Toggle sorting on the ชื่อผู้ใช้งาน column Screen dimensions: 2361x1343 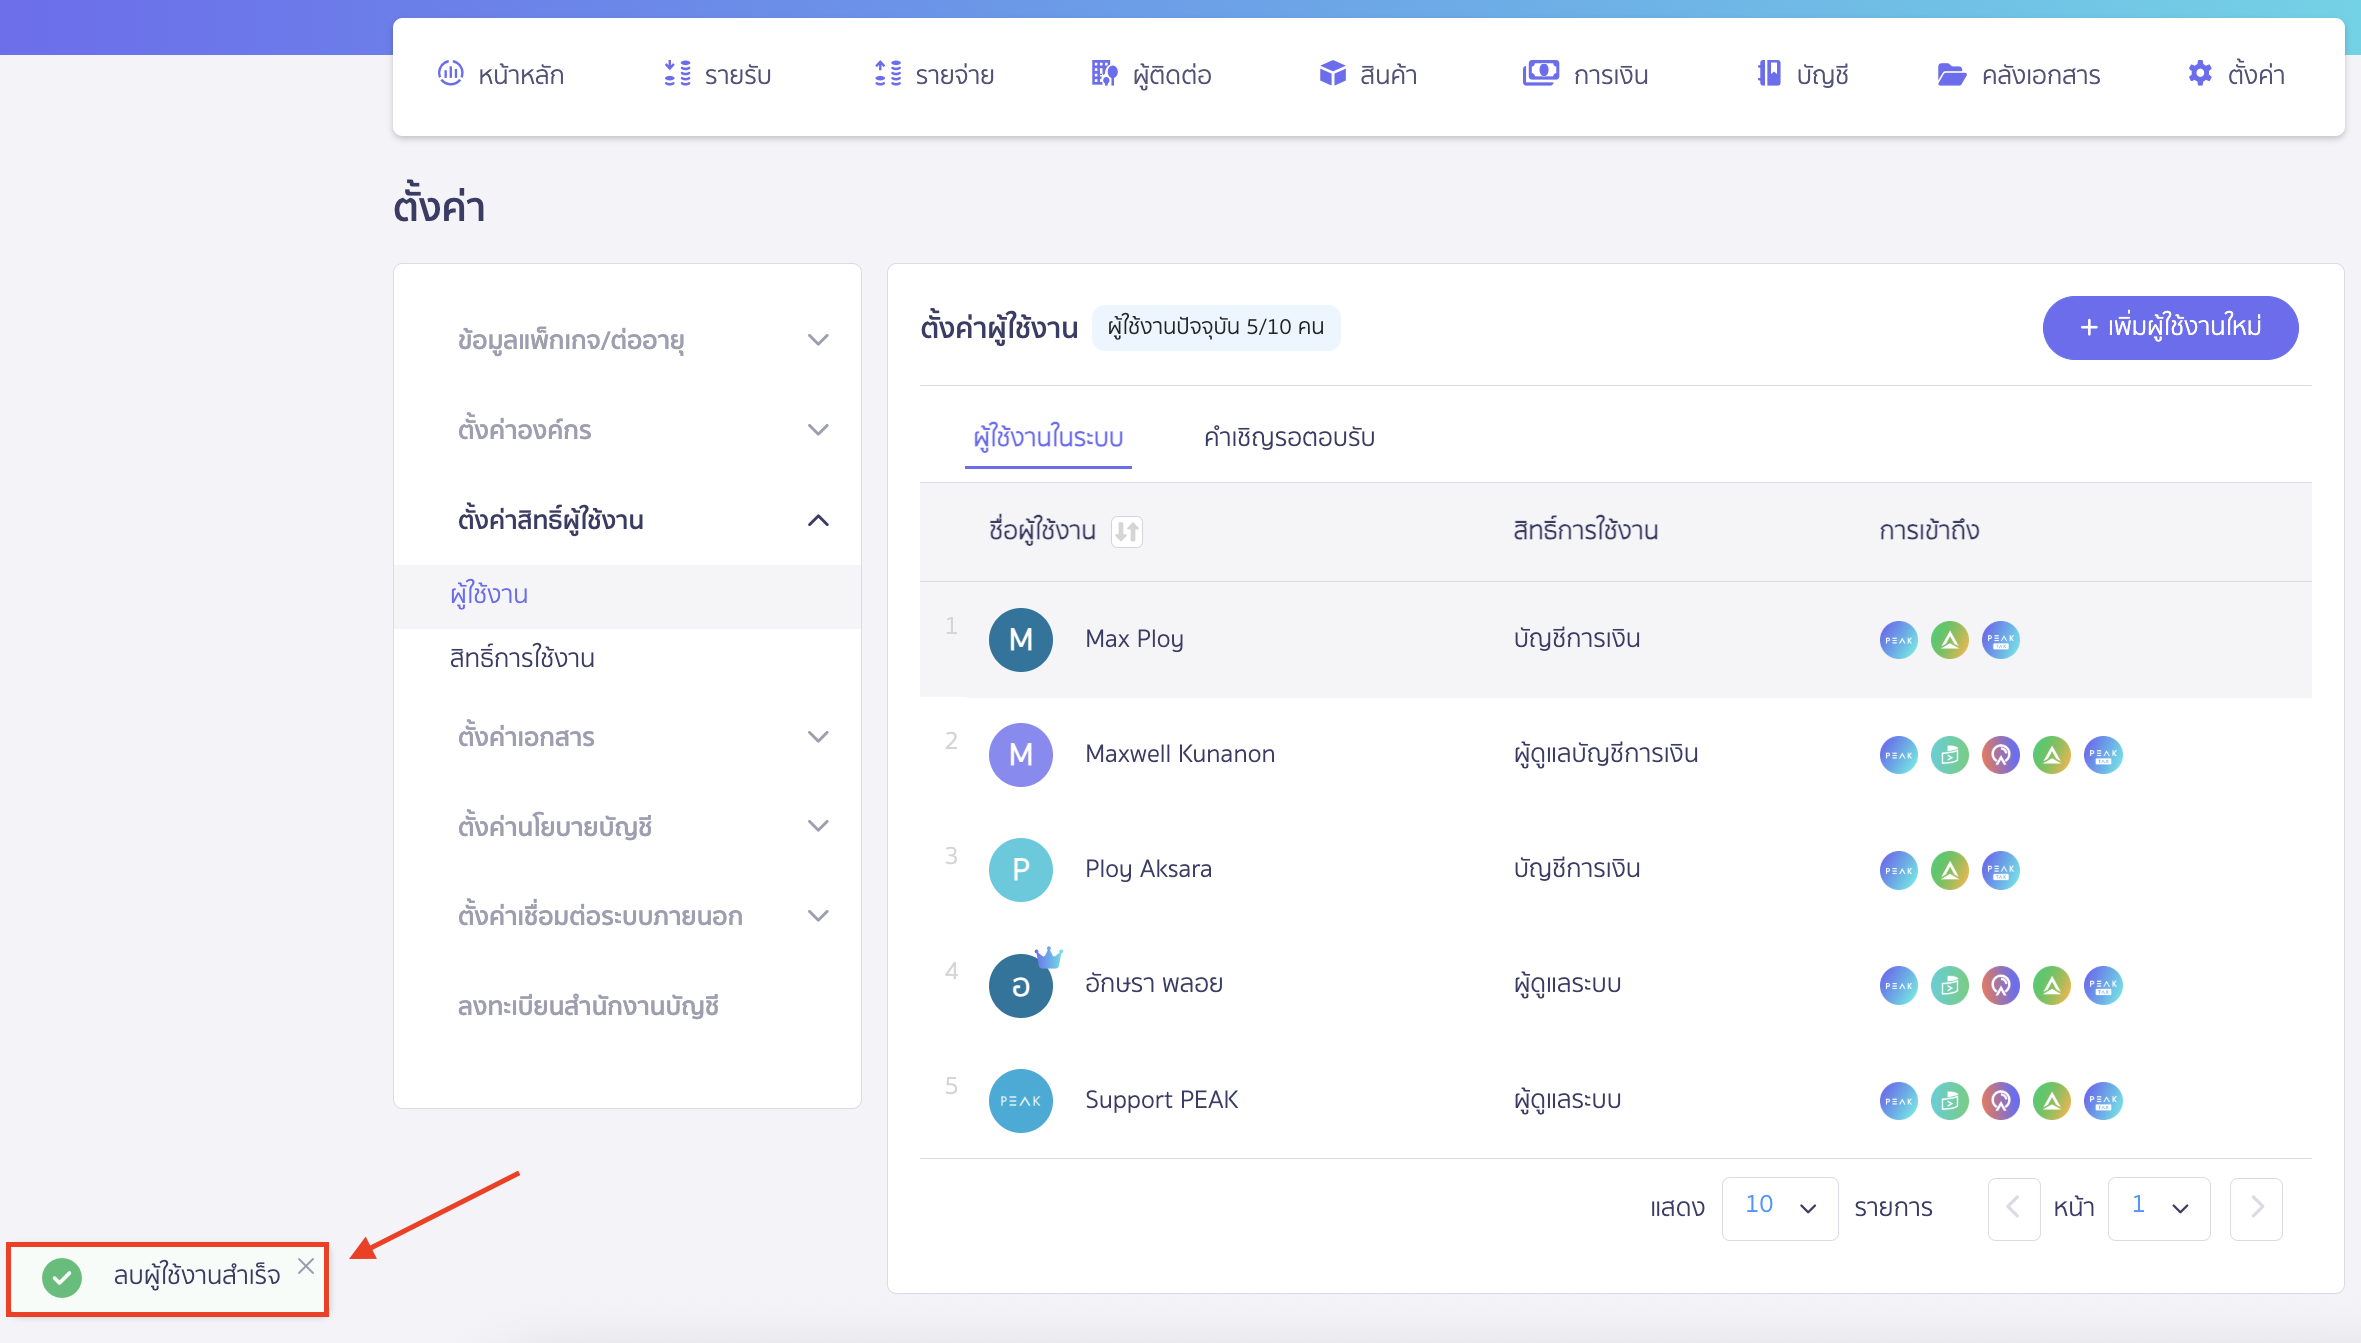[1126, 531]
